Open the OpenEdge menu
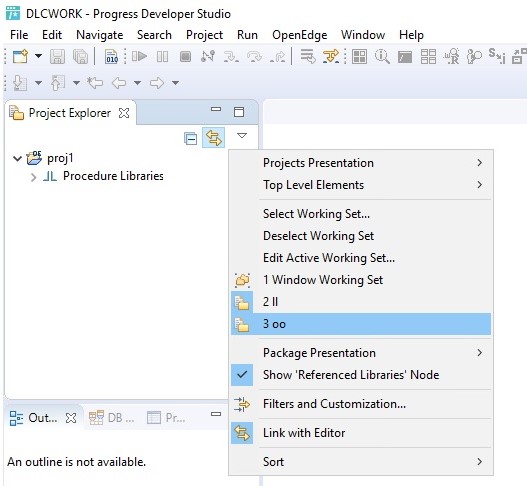 pos(299,35)
